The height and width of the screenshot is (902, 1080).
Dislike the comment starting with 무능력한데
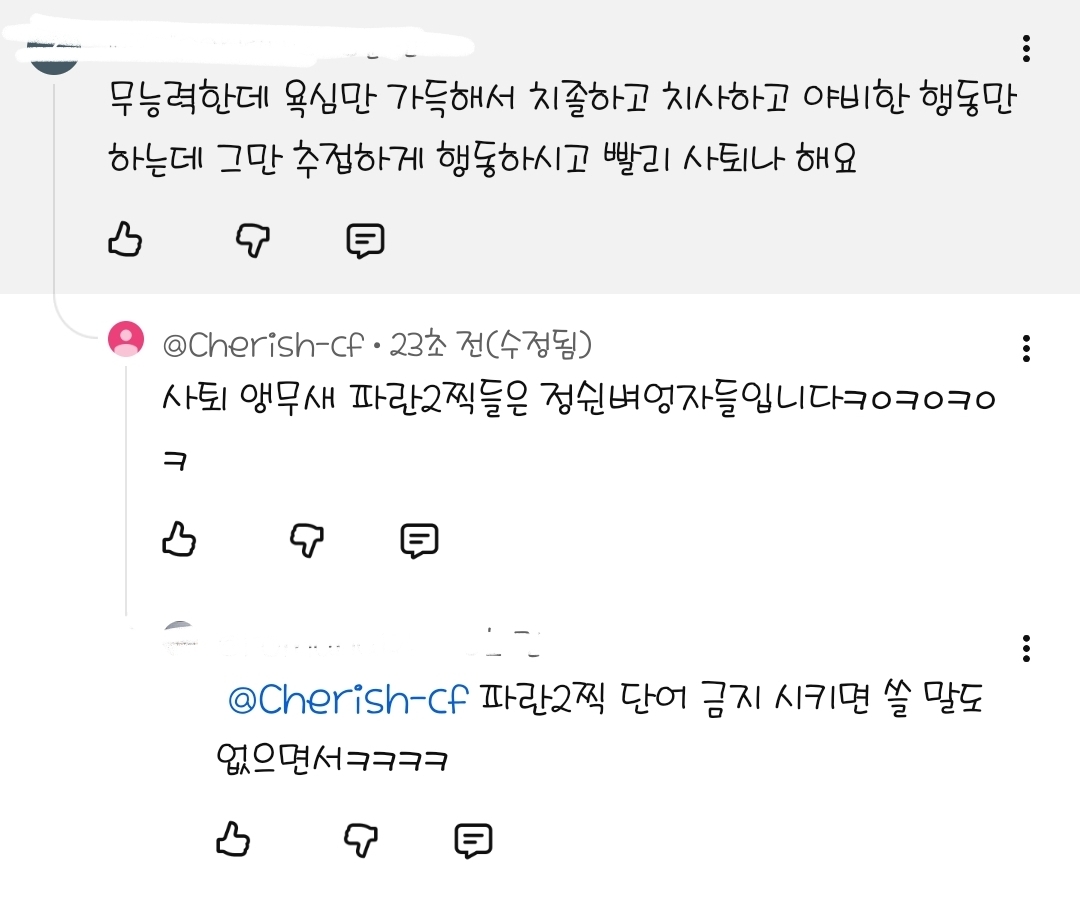[x=253, y=240]
